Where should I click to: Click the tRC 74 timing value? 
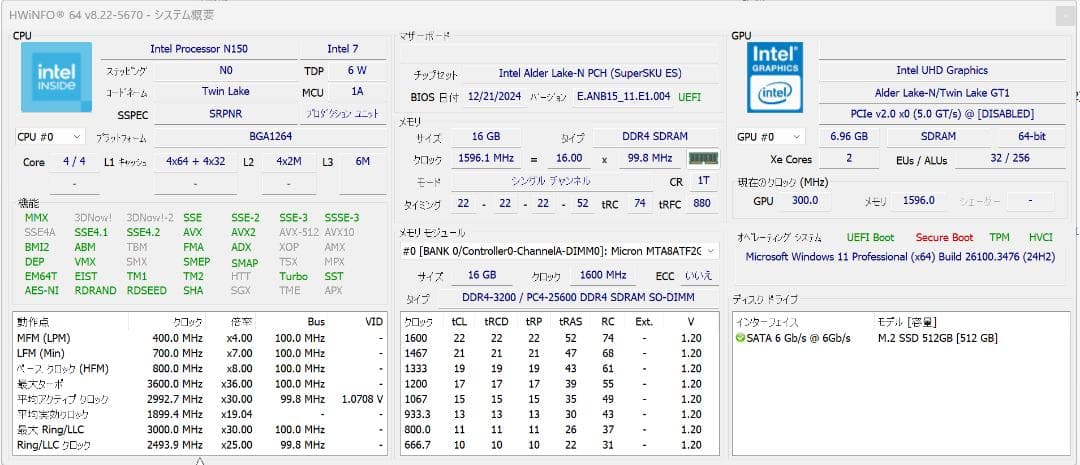(x=639, y=204)
